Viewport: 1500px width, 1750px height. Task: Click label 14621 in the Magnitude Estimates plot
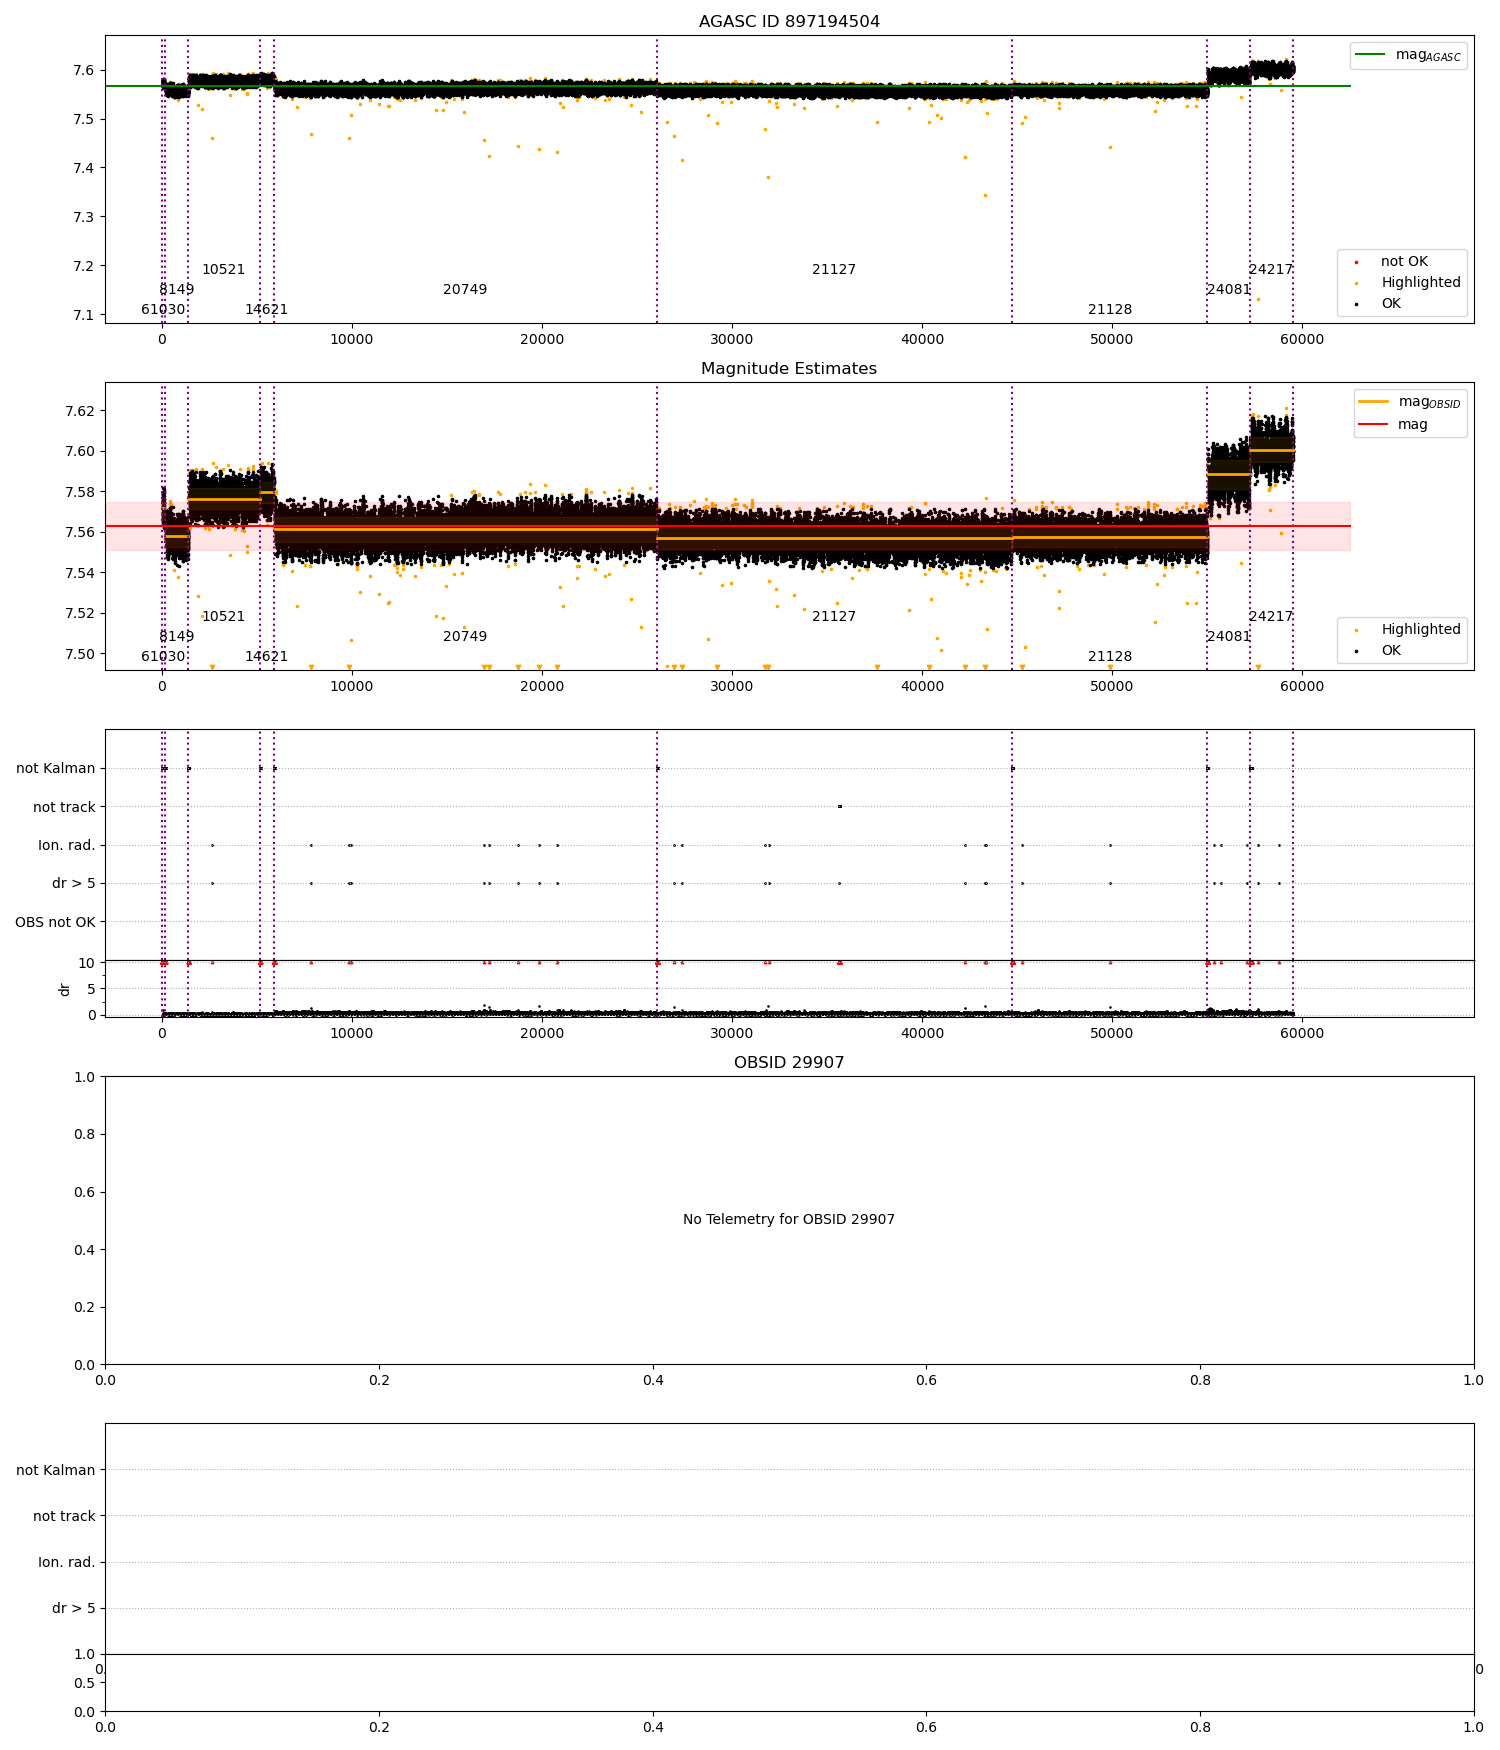click(x=266, y=657)
